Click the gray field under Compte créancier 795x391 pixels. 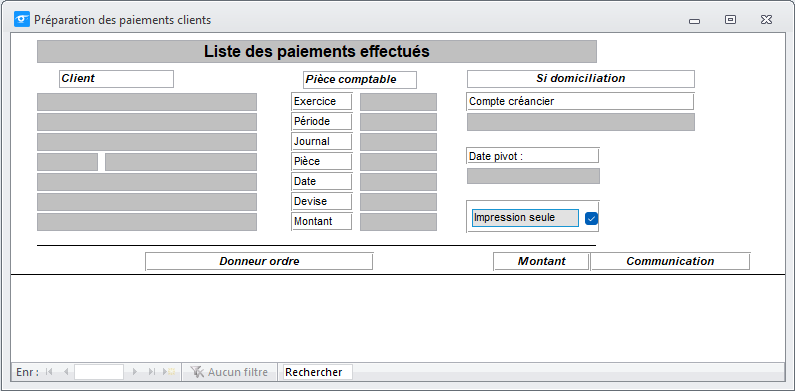click(x=581, y=122)
